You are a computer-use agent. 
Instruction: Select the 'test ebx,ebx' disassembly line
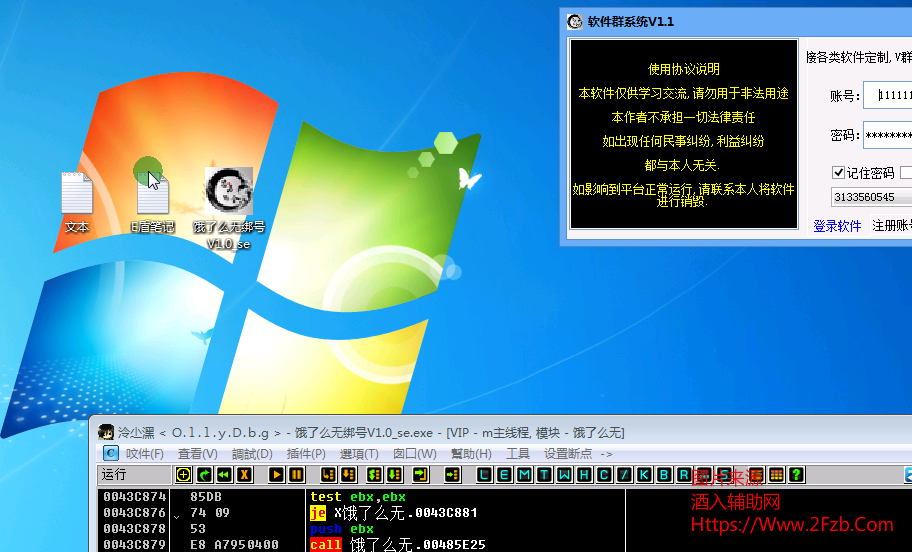[358, 497]
